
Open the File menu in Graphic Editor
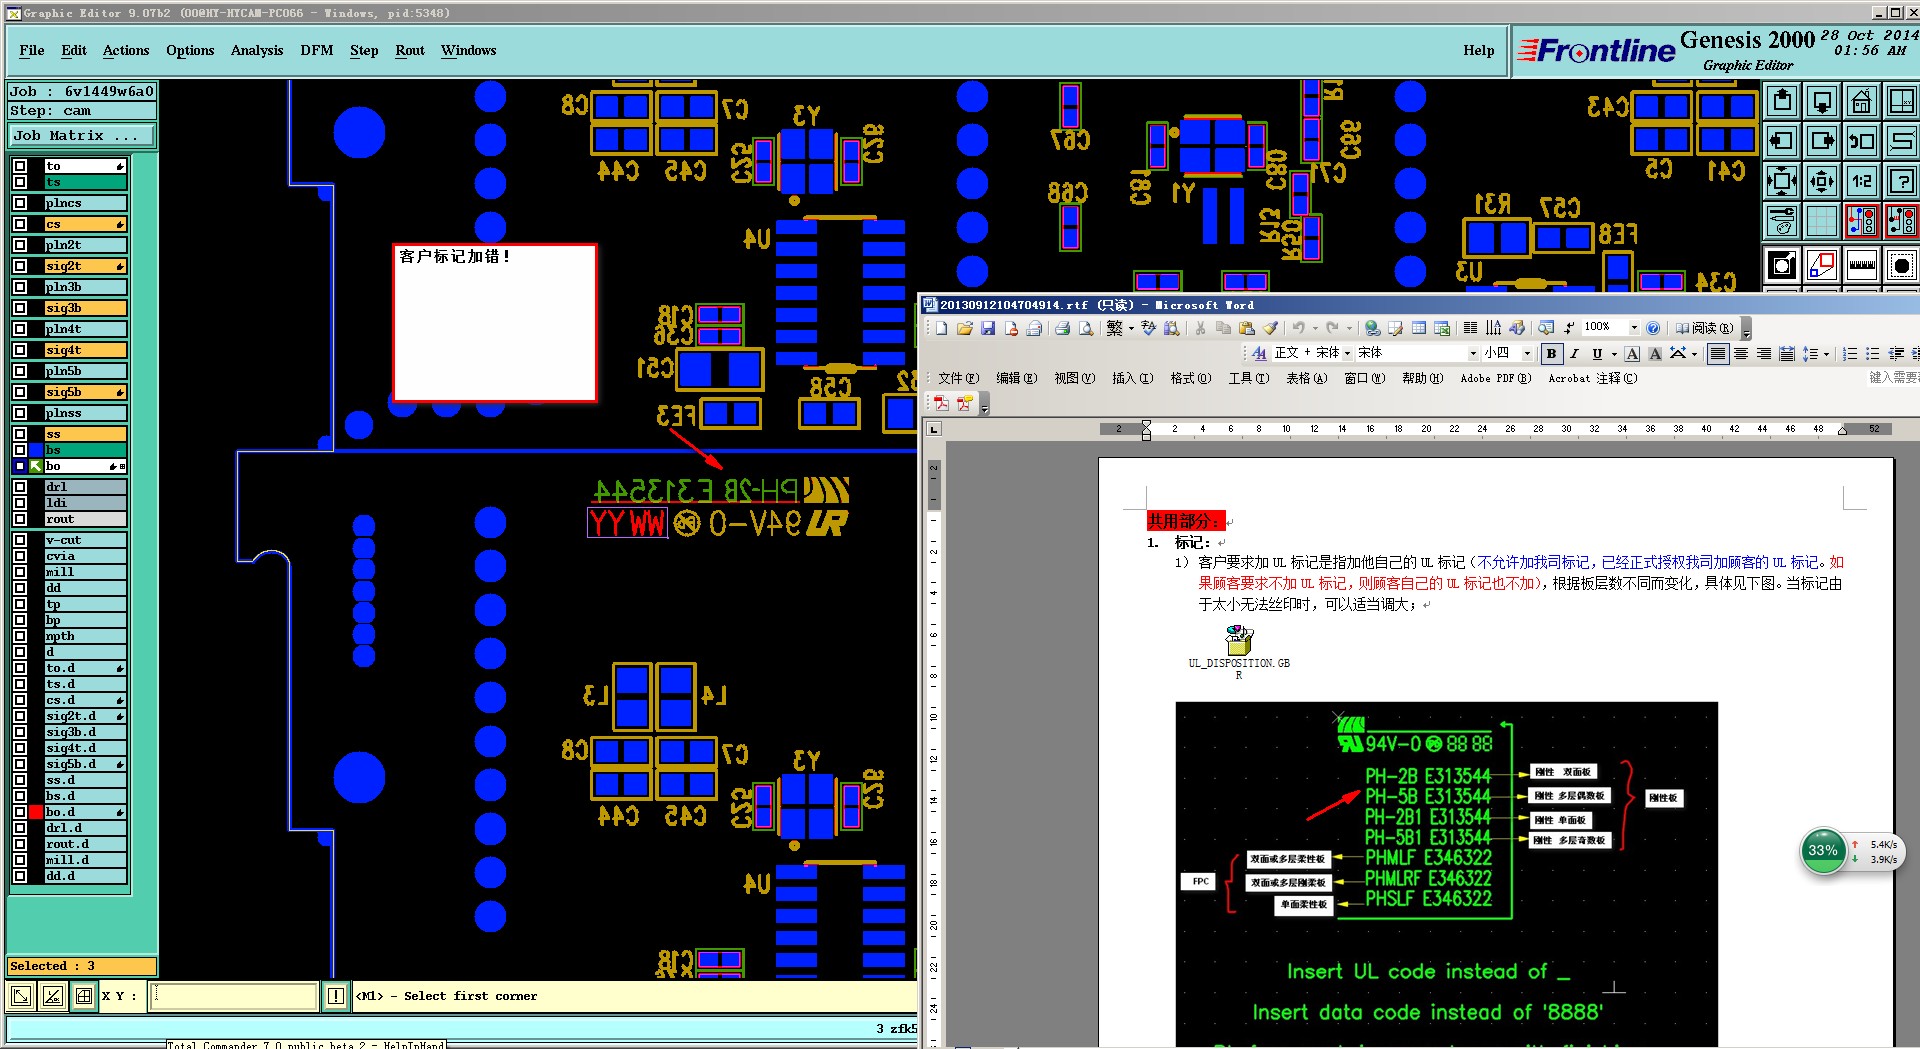[x=32, y=51]
